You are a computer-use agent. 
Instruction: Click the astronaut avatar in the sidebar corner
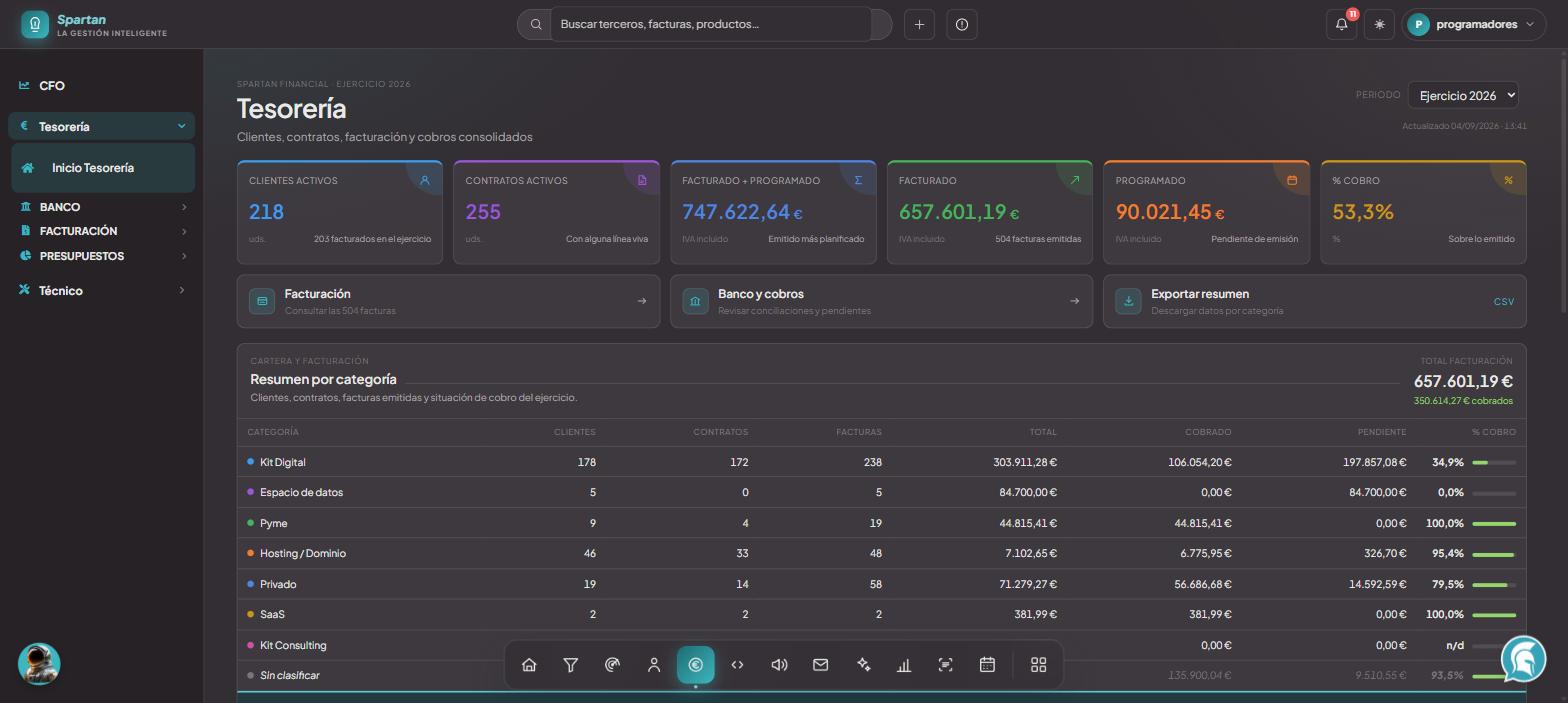(39, 664)
